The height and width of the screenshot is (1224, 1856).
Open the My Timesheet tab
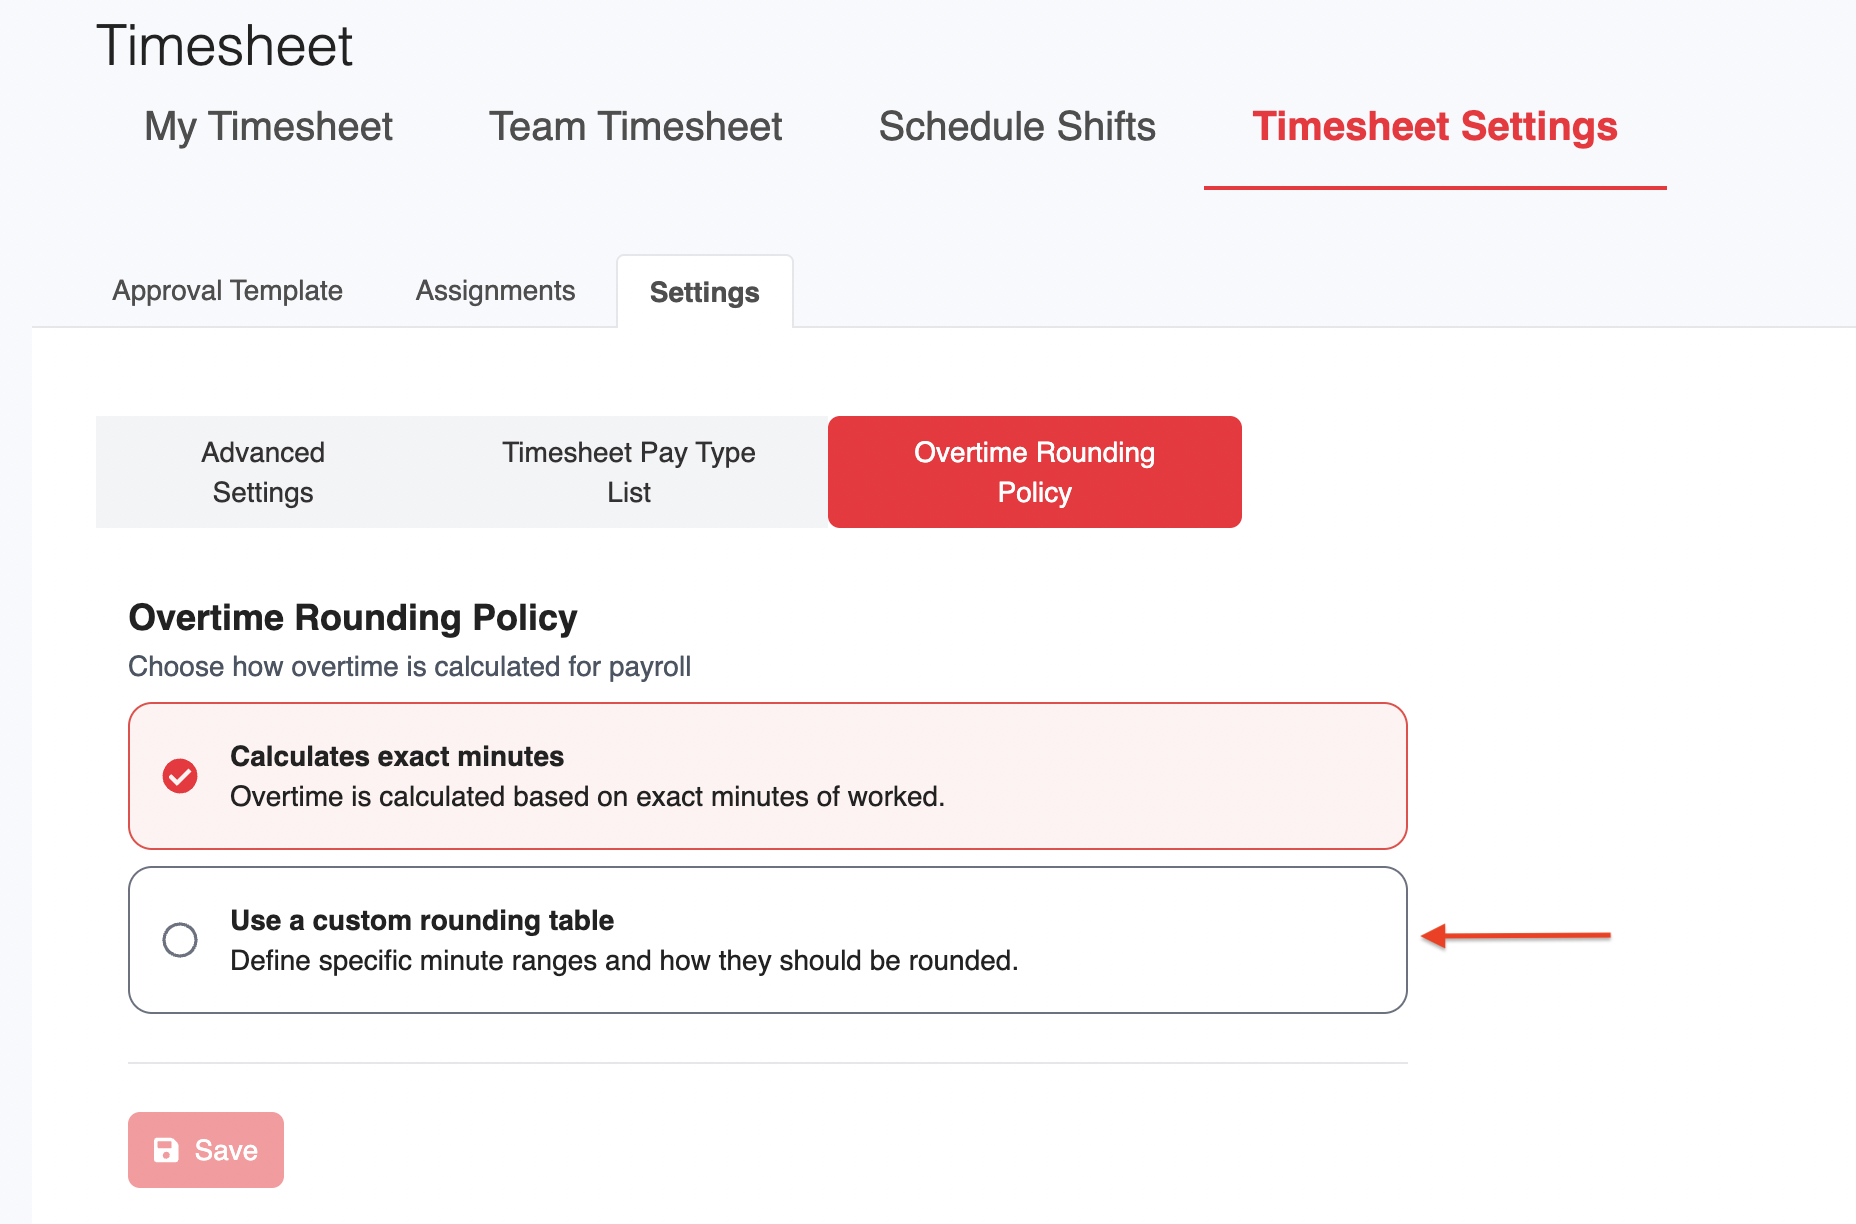(x=268, y=127)
